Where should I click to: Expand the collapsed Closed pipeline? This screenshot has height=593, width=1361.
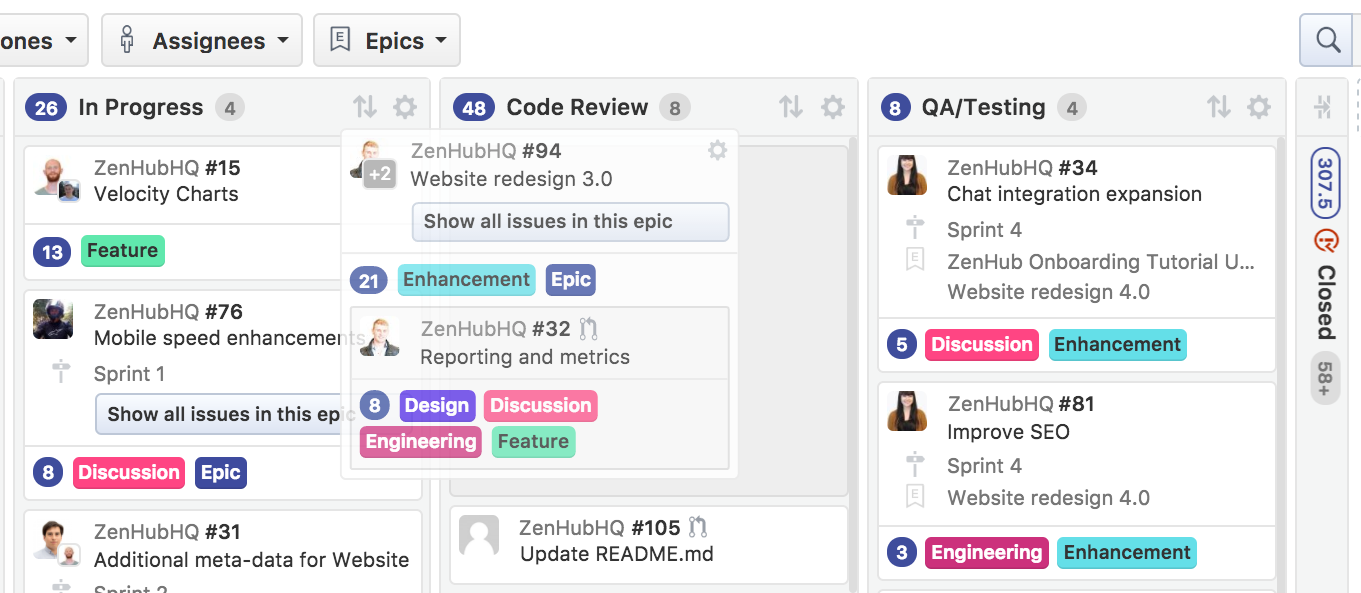1323,107
